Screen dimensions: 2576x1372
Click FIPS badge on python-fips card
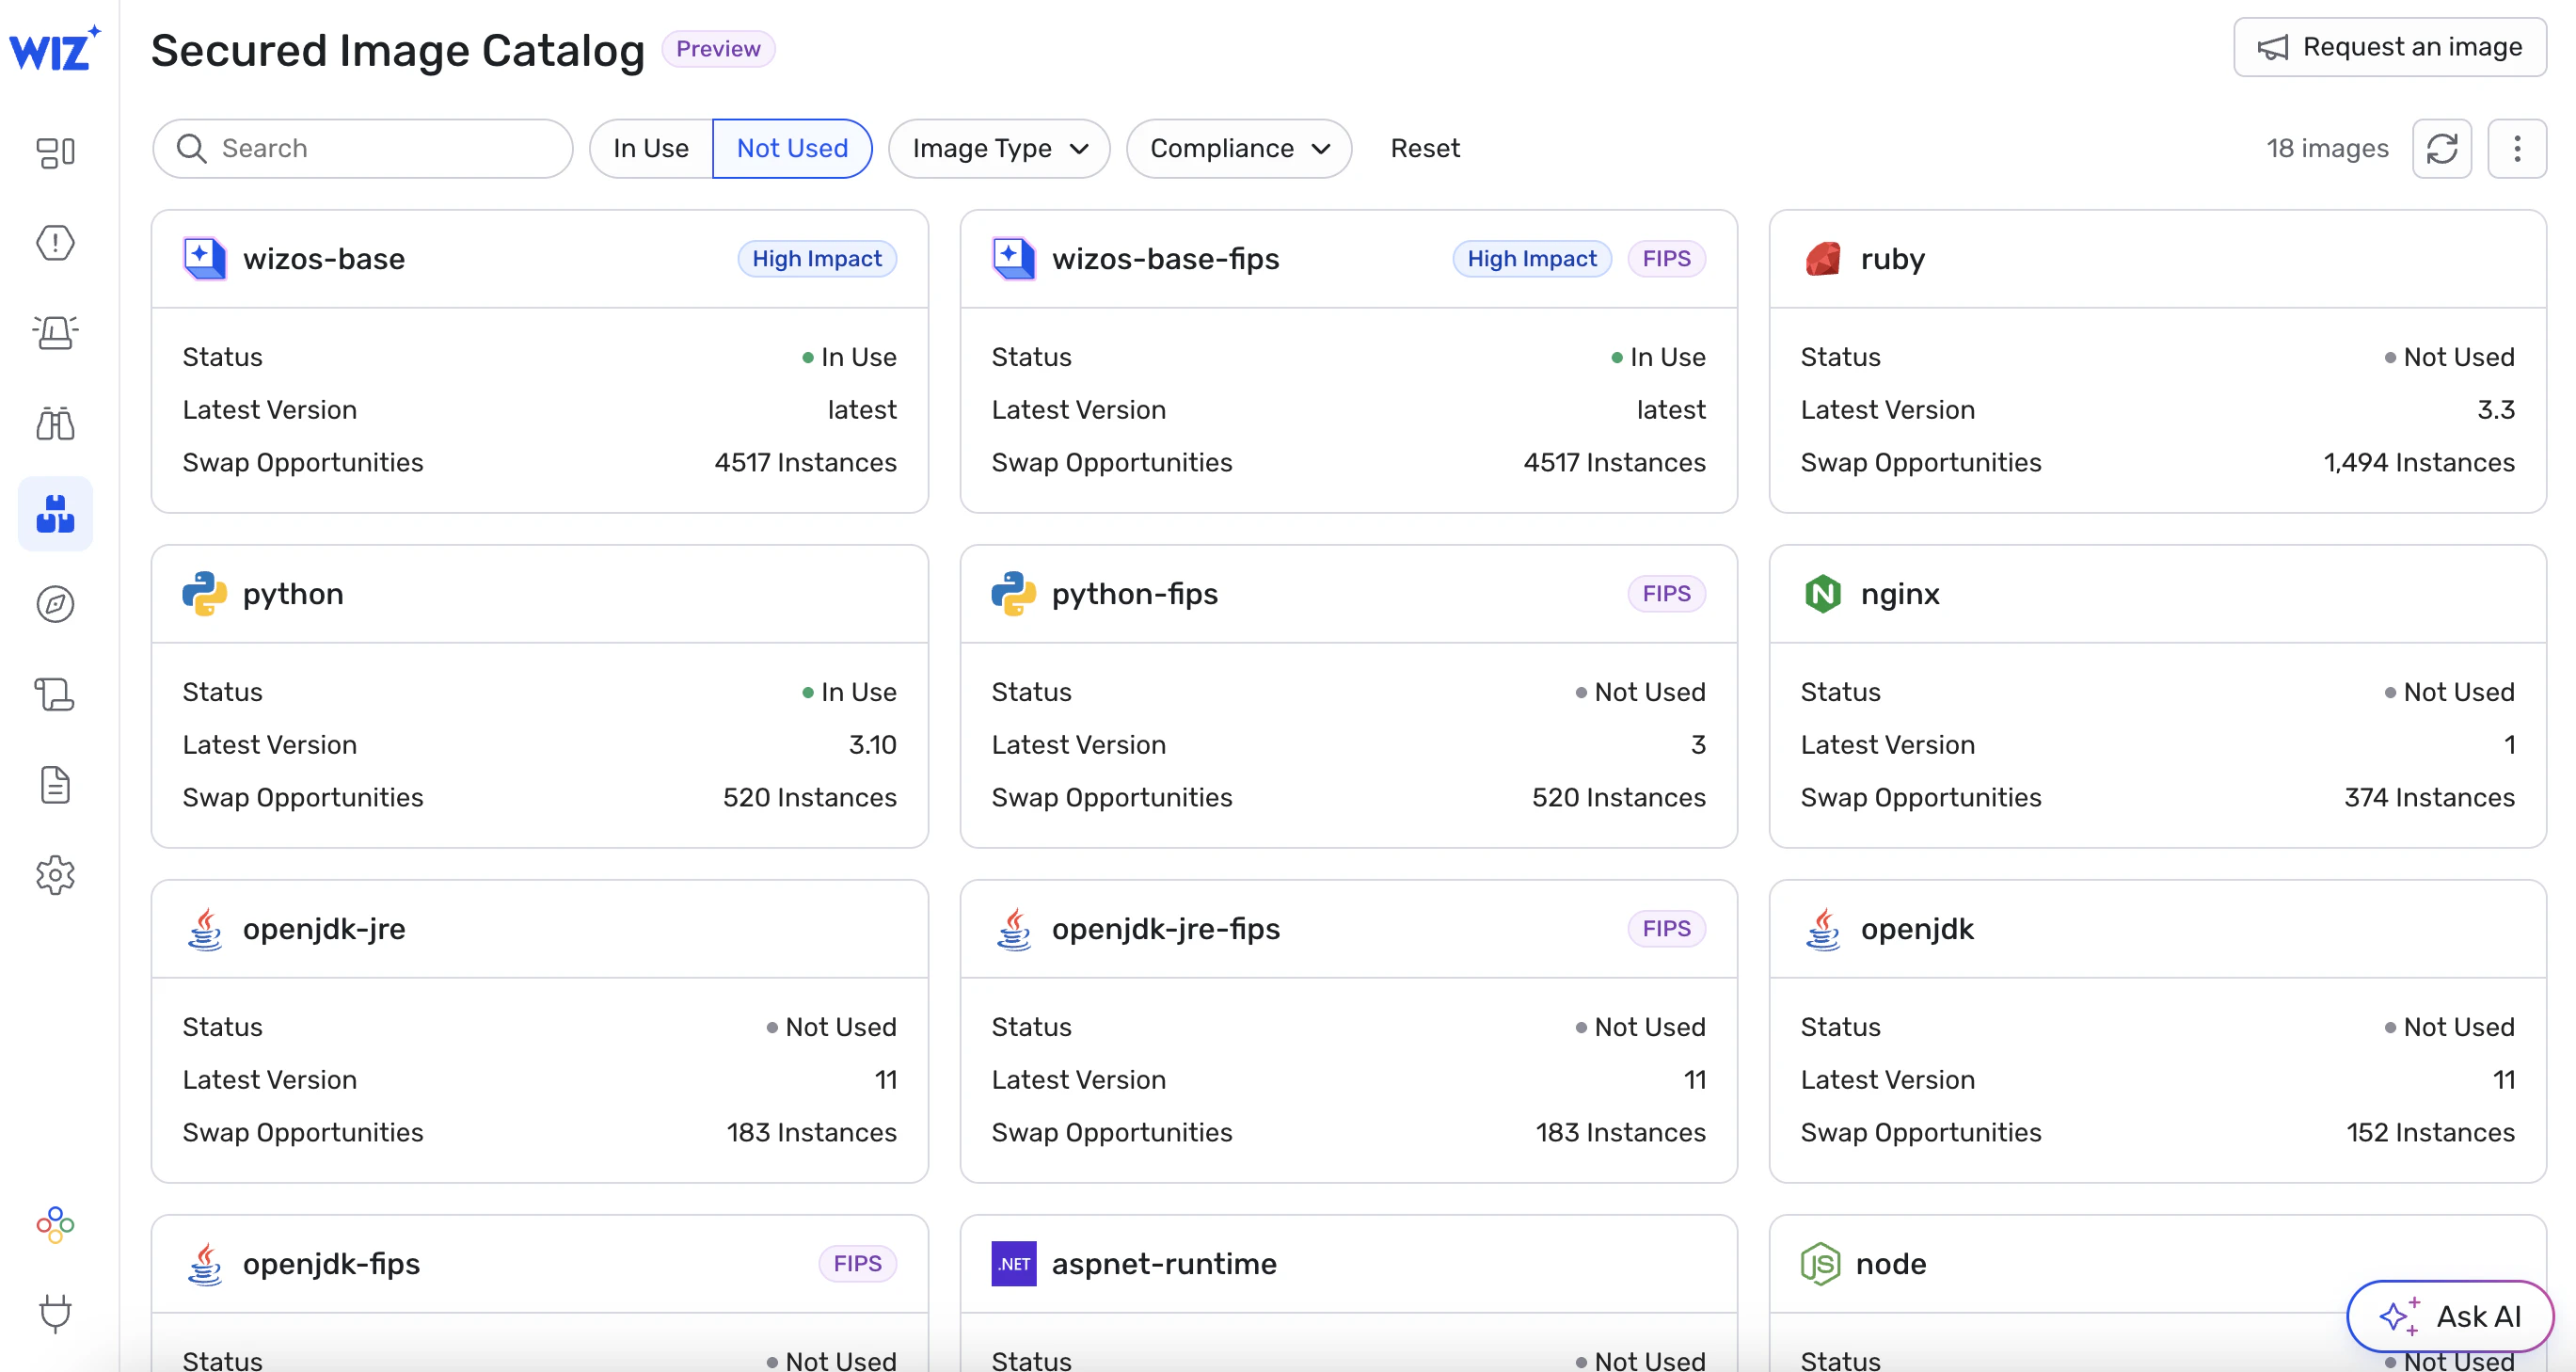pos(1666,594)
